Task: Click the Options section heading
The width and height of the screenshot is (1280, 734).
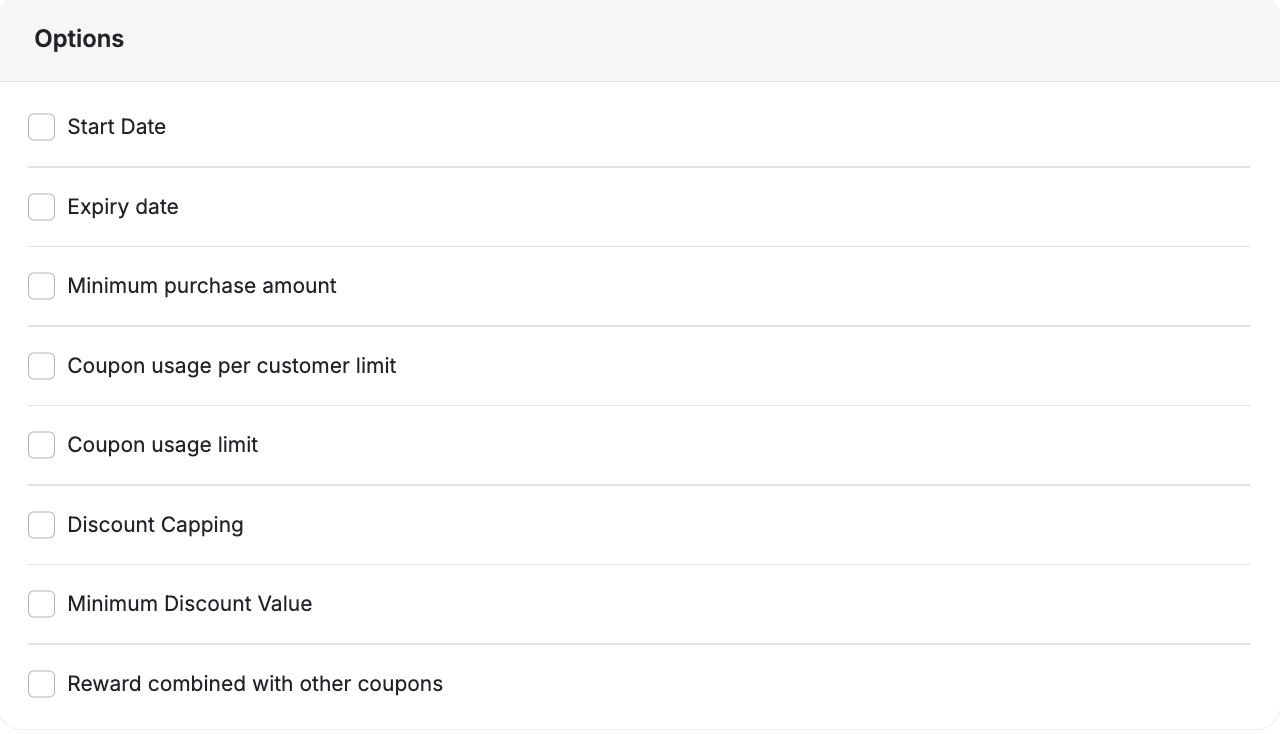Action: tap(79, 39)
